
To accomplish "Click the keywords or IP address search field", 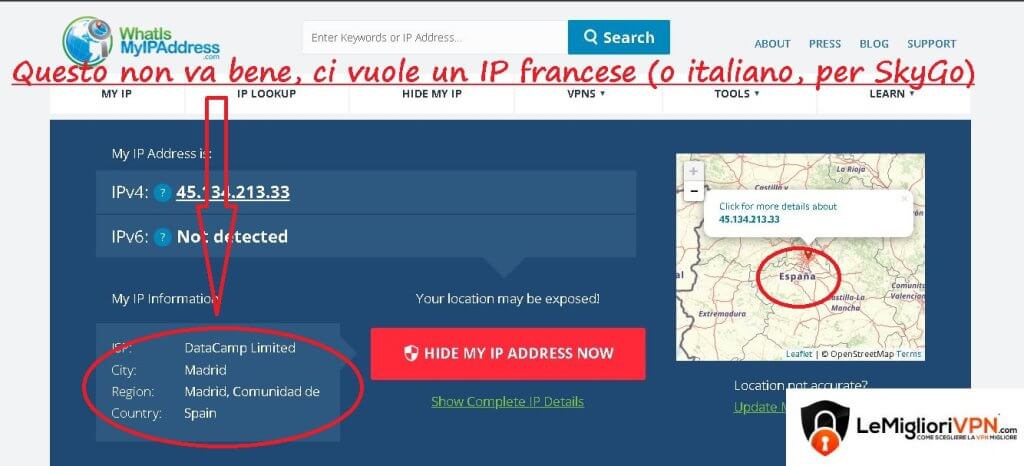I will [435, 37].
